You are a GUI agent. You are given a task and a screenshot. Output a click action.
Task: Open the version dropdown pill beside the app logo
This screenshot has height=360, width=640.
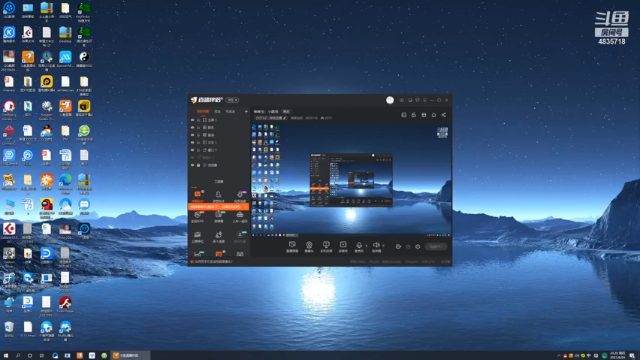click(232, 100)
